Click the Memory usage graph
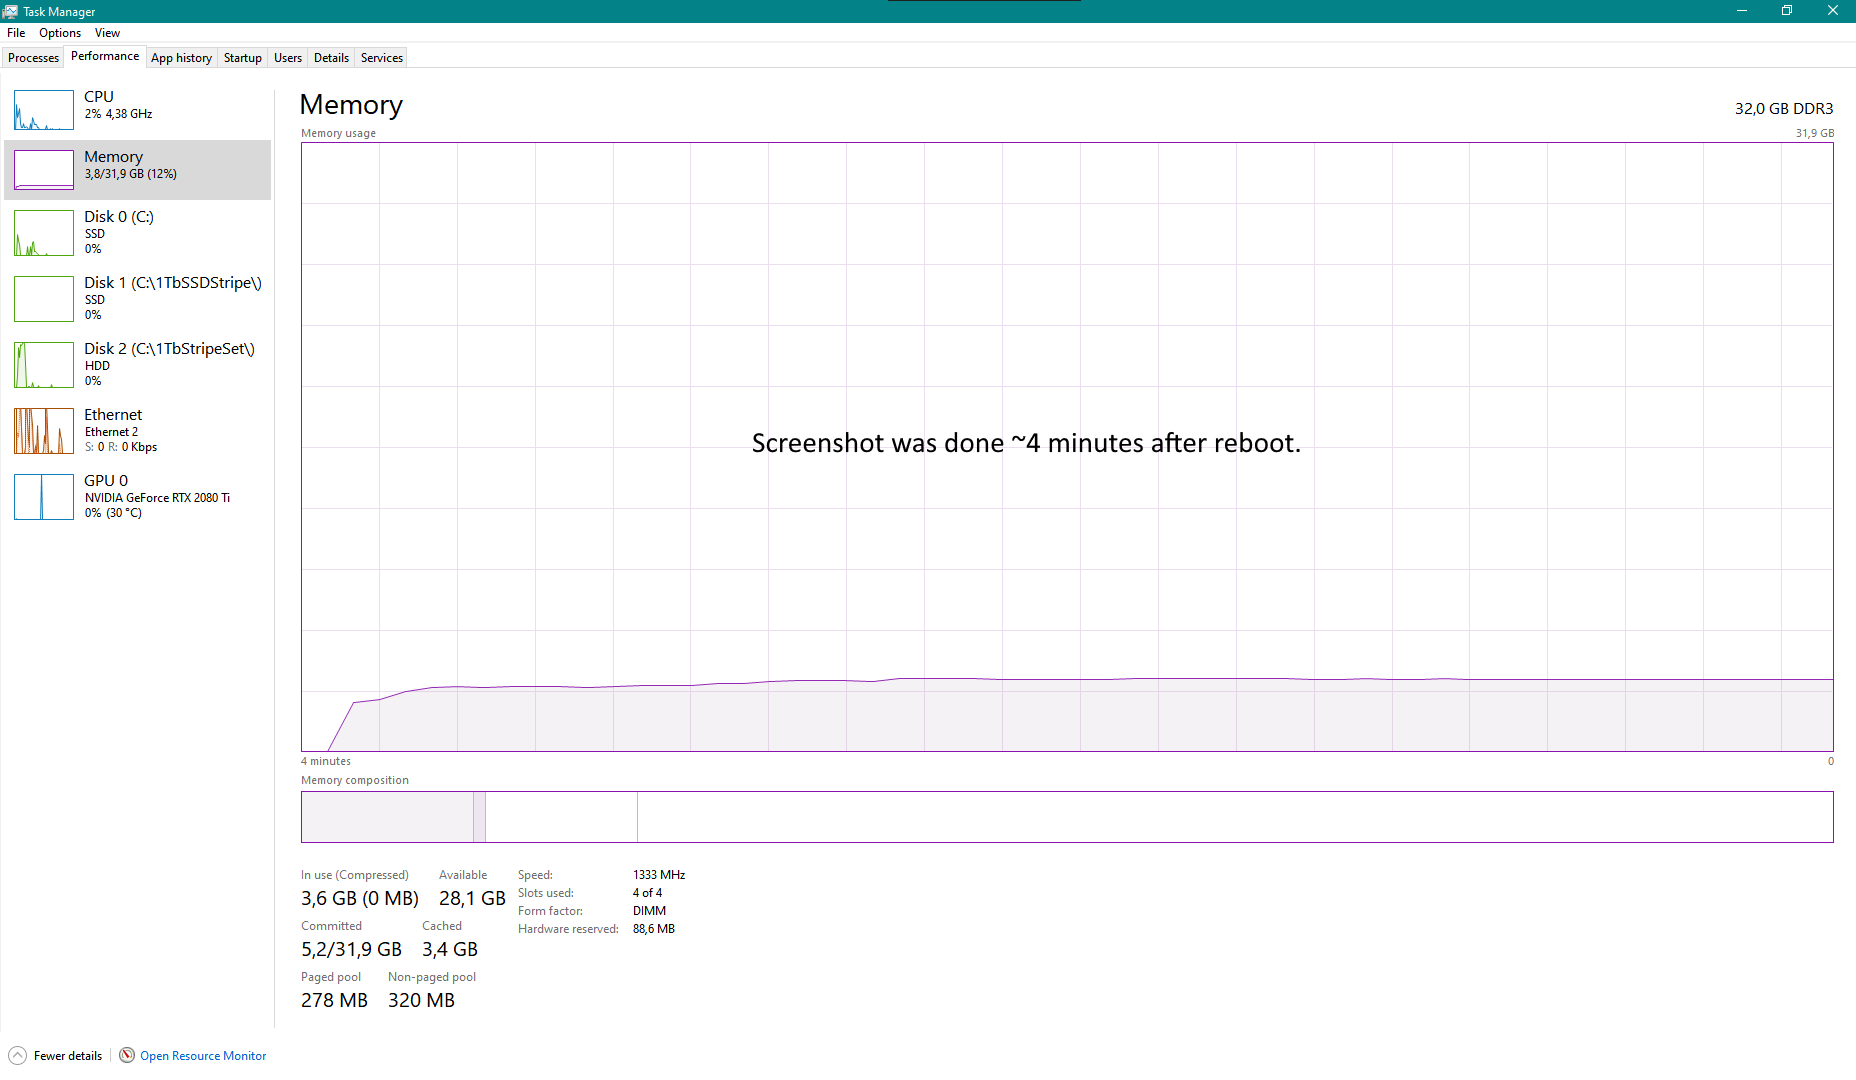This screenshot has width=1856, height=1080. (1067, 447)
